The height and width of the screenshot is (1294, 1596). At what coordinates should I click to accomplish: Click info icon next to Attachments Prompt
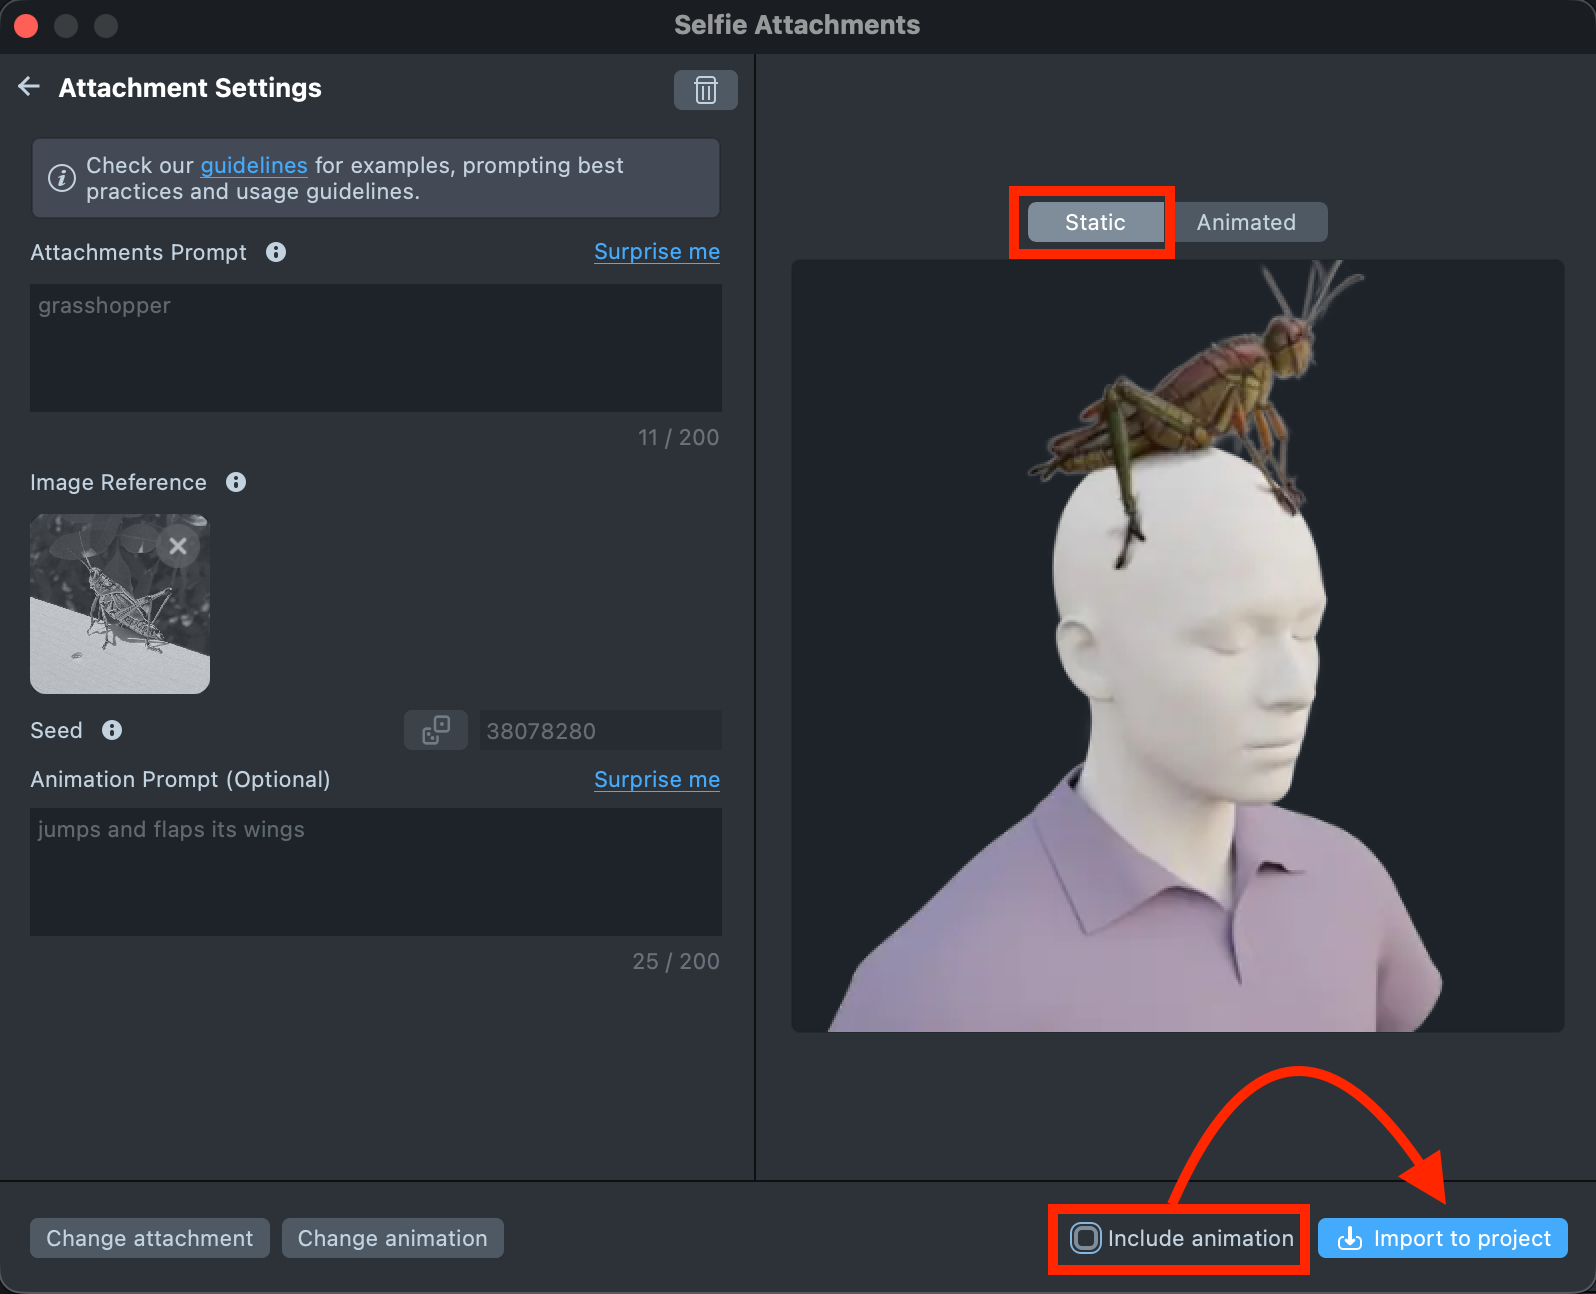pos(276,252)
